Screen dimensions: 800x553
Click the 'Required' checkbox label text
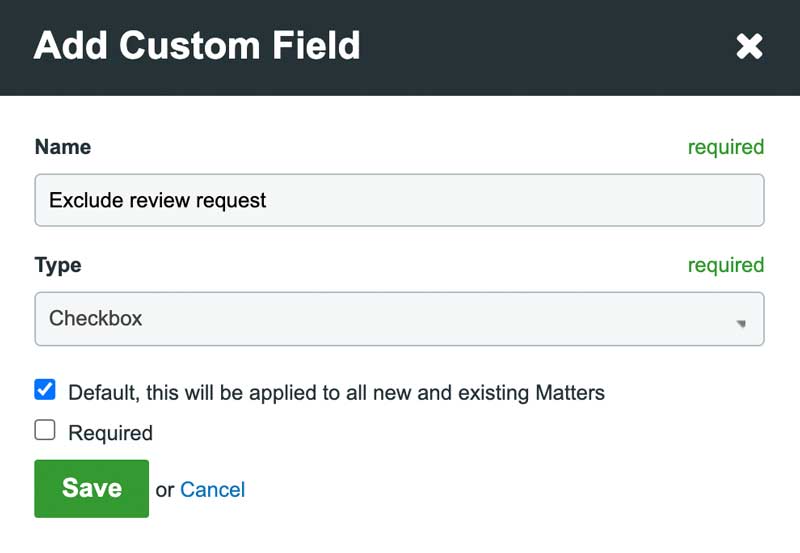tap(110, 433)
